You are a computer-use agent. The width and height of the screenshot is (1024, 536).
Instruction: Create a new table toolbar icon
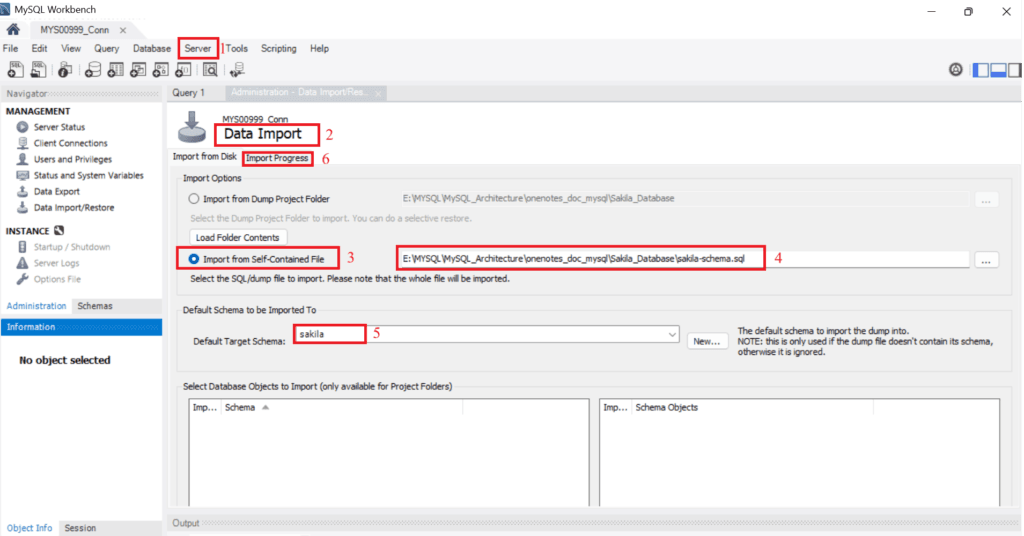pyautogui.click(x=116, y=70)
